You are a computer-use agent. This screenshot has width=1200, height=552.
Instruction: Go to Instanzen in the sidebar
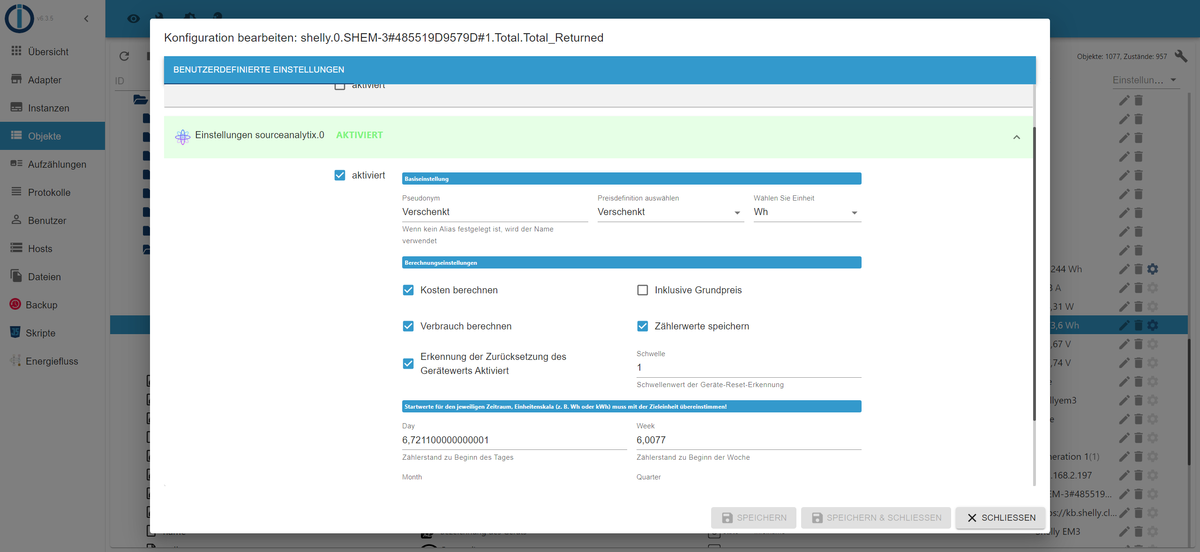[52, 108]
